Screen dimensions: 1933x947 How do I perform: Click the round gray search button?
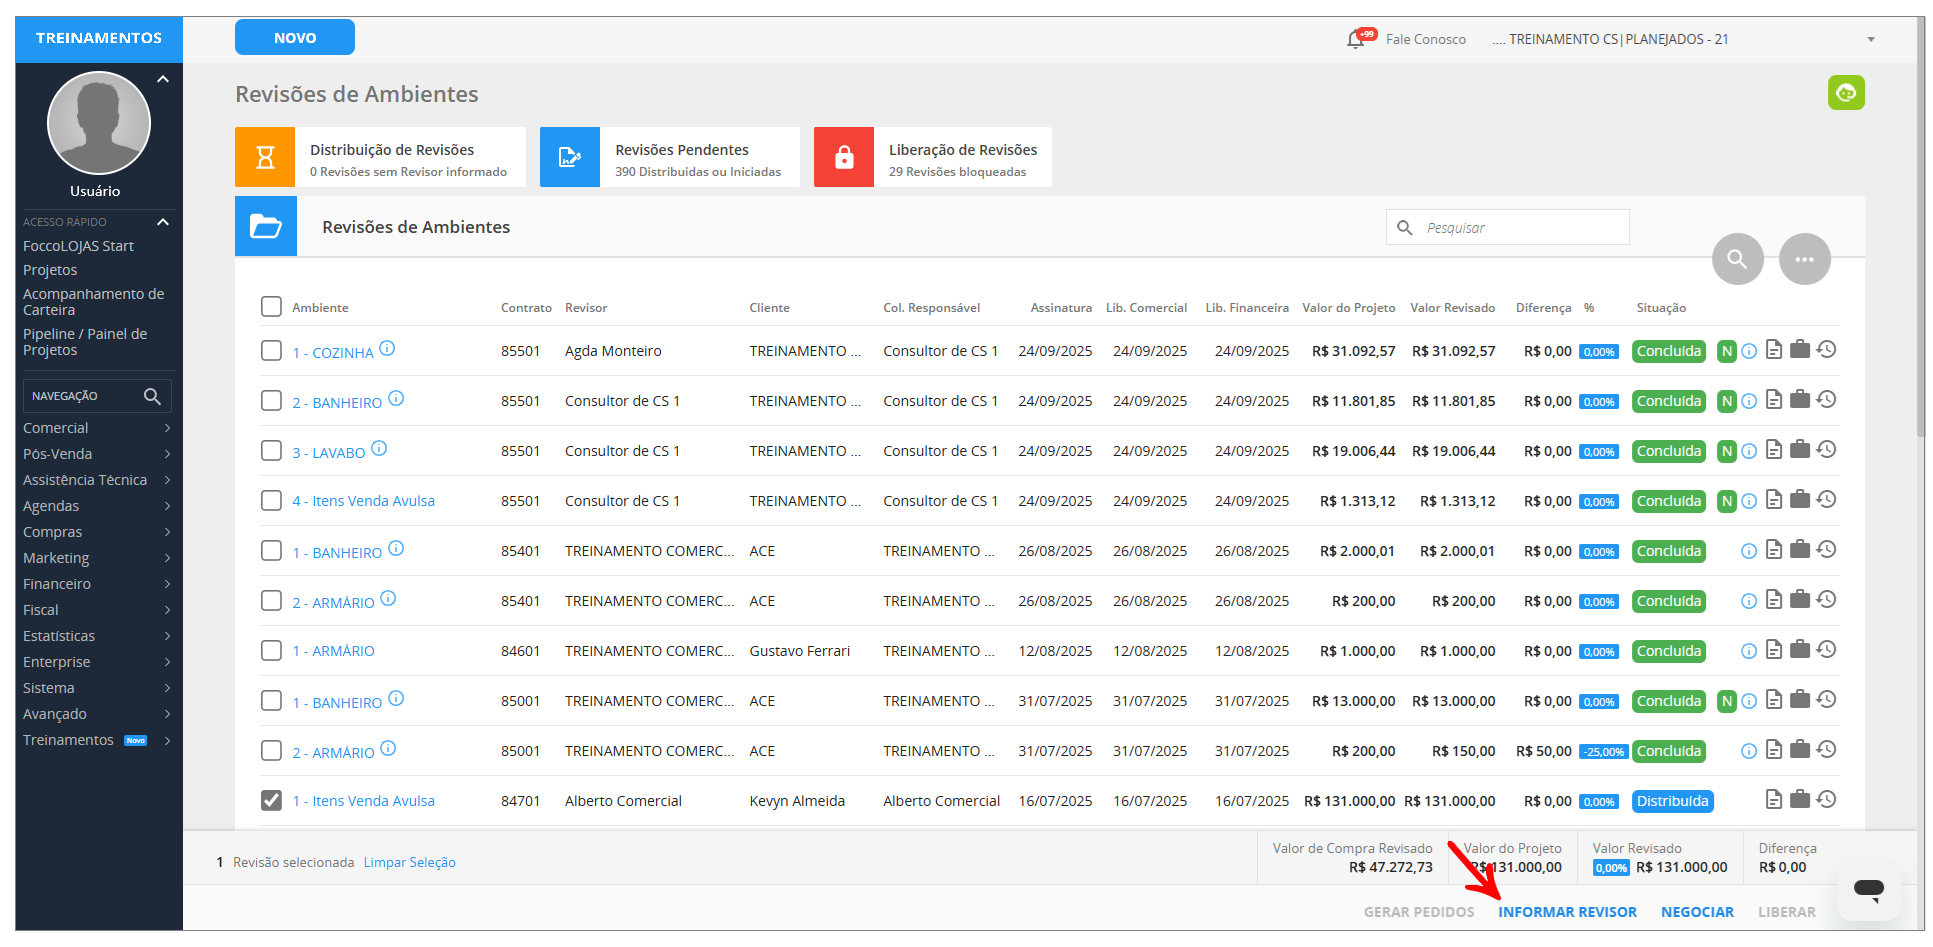pos(1737,259)
